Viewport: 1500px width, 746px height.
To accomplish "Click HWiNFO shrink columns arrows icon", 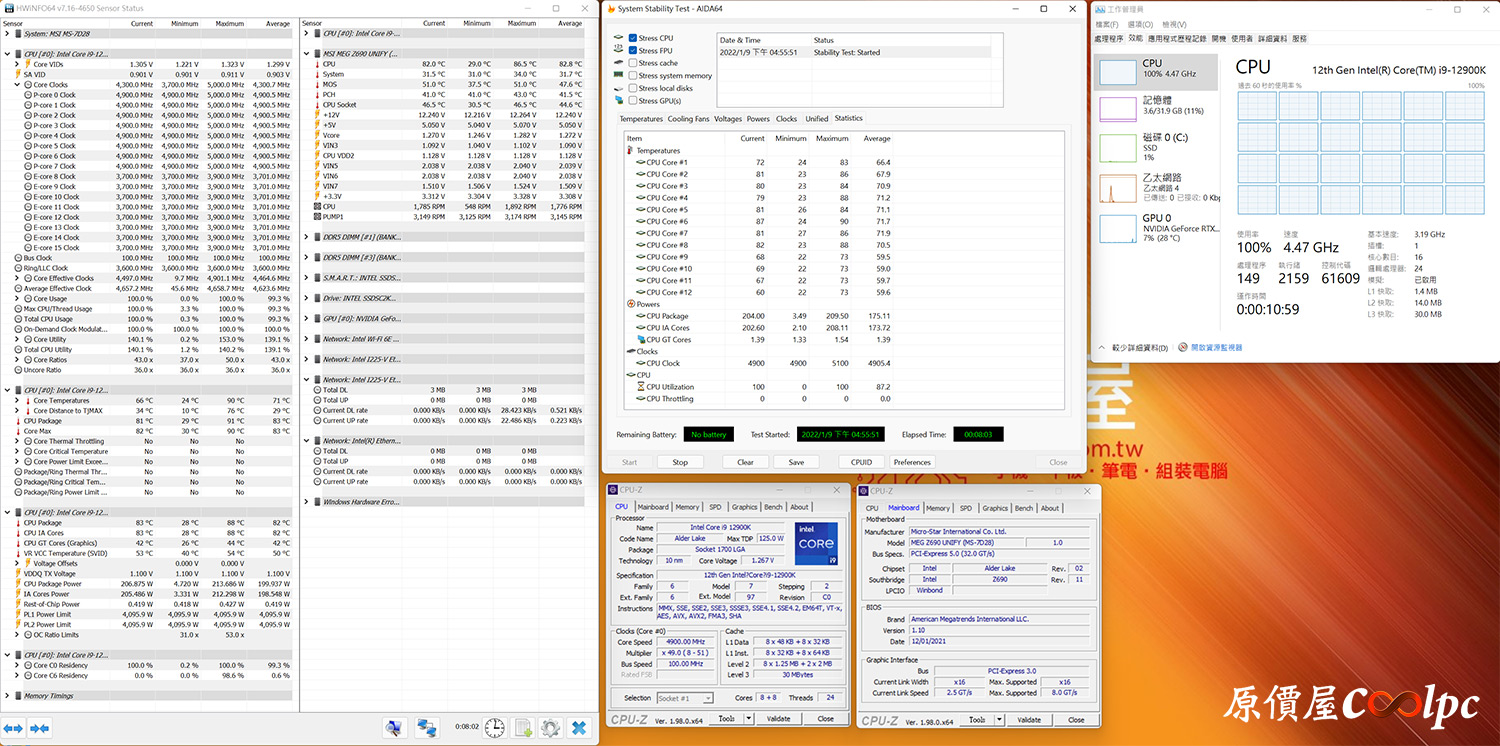I will pos(39,728).
